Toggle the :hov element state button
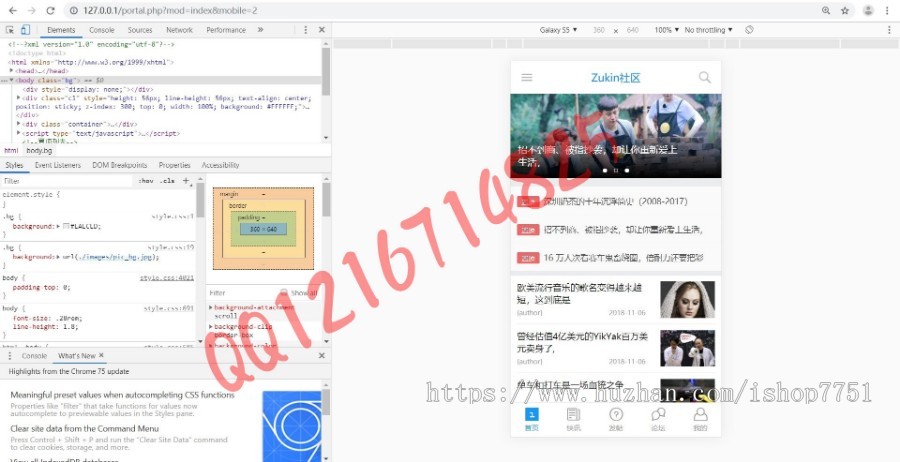The image size is (900, 462). 146,181
